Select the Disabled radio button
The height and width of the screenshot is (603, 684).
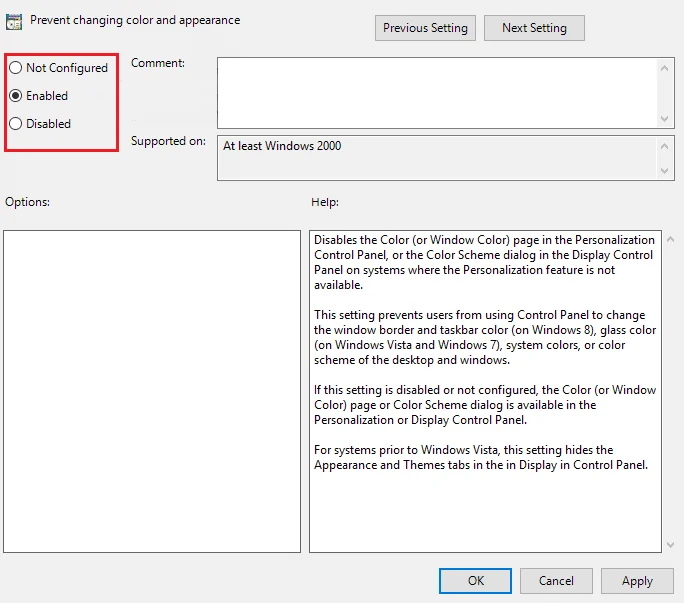[16, 124]
